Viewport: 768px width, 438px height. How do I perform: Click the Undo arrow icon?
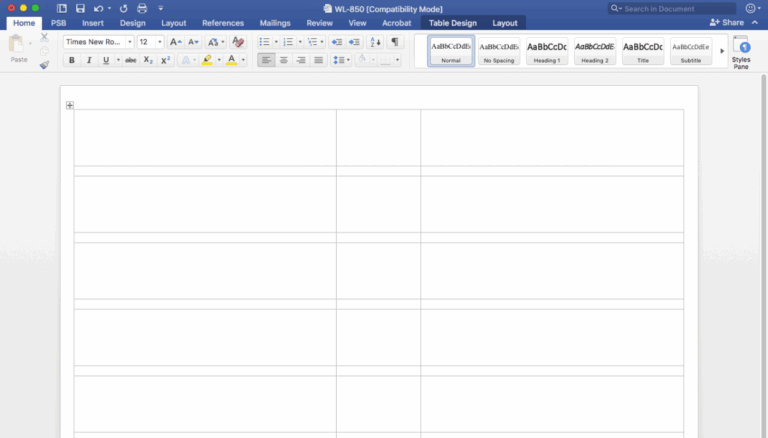coord(98,8)
